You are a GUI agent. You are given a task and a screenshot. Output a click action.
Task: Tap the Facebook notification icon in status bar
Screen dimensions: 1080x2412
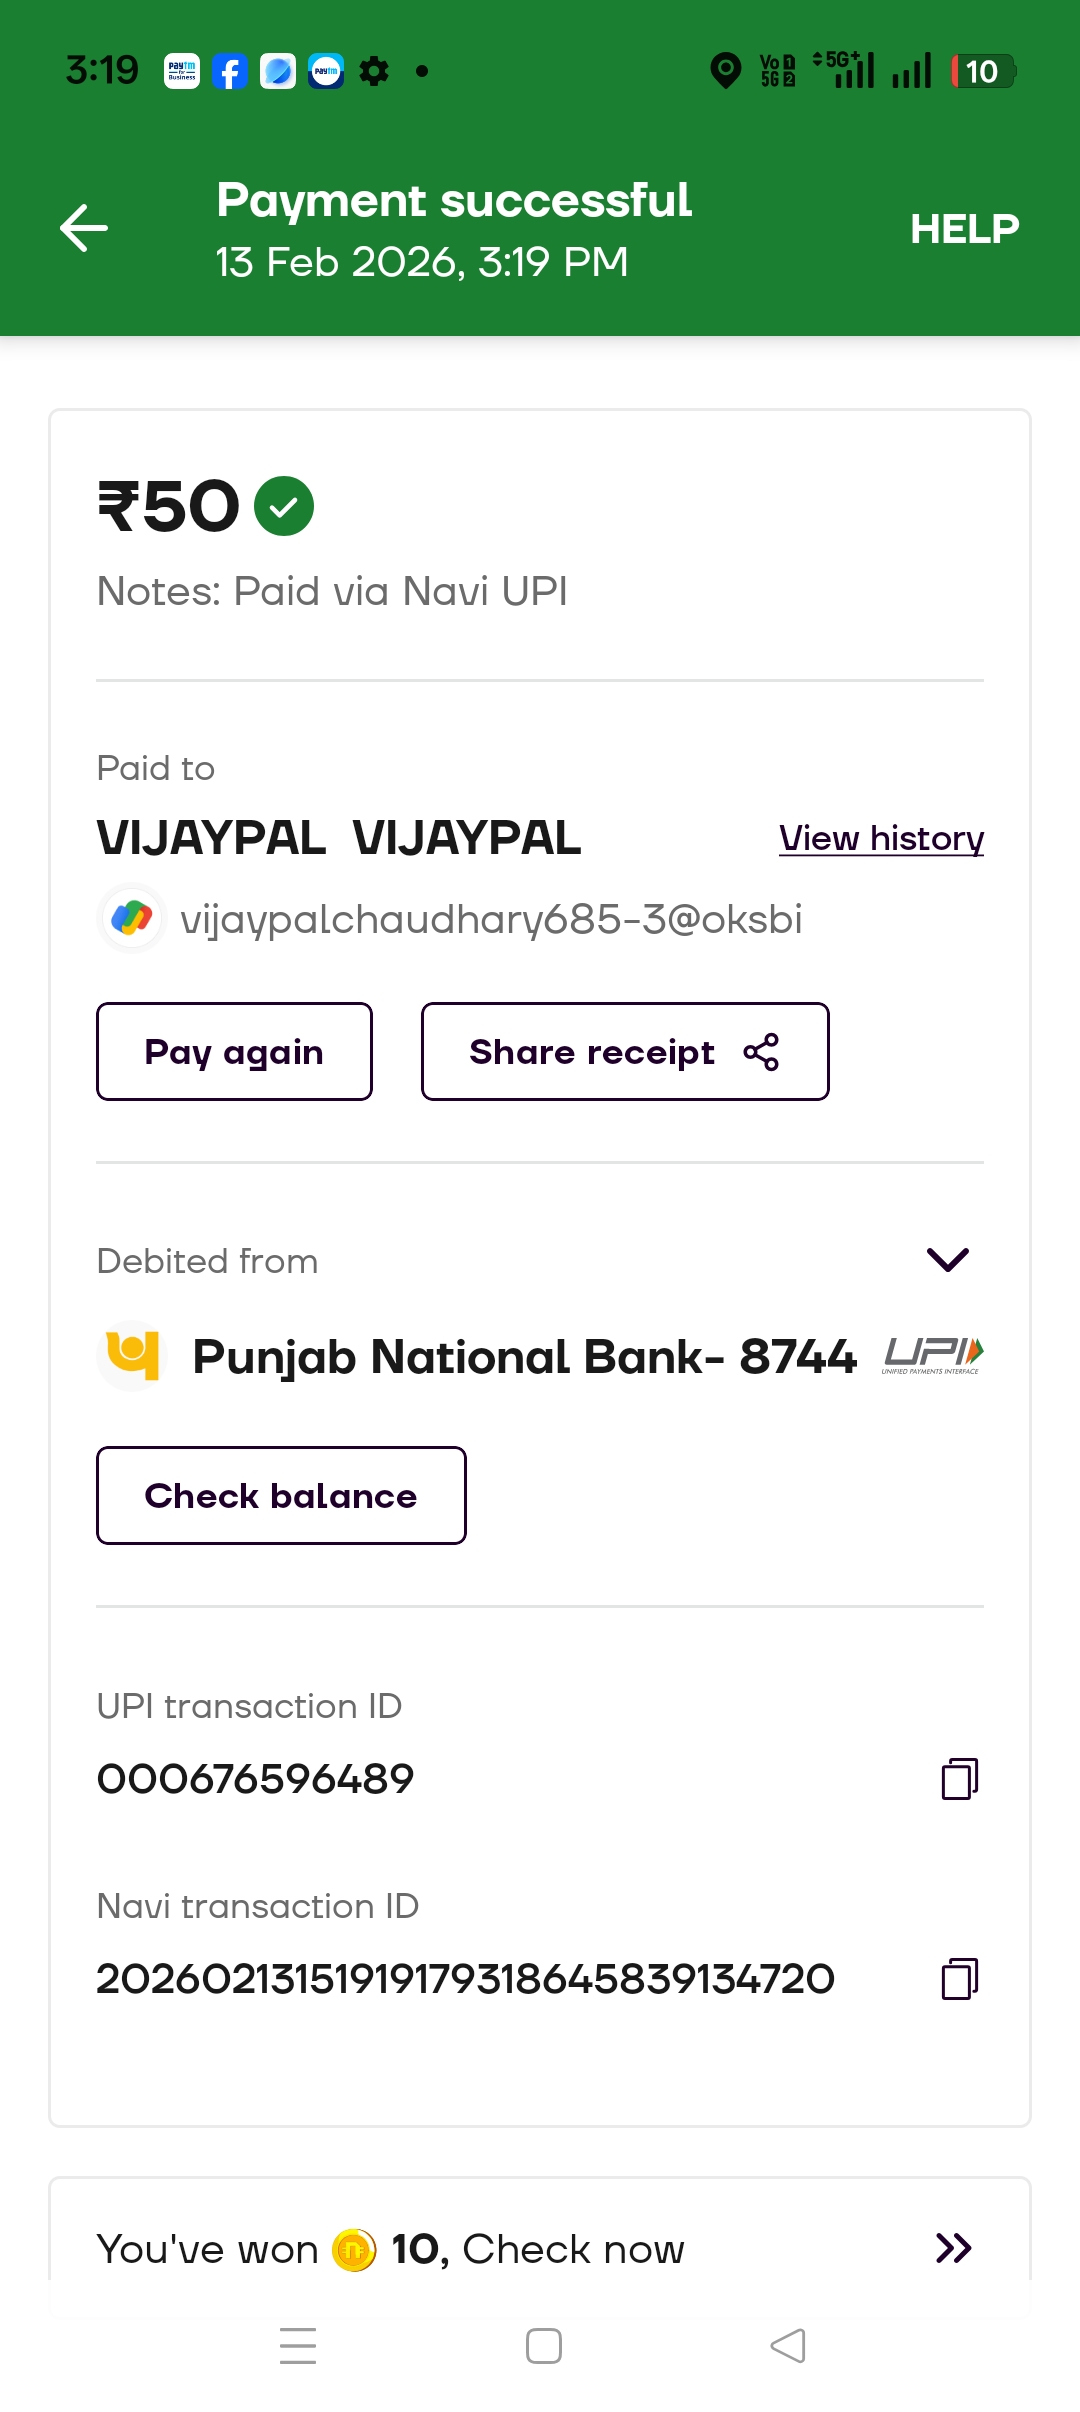230,71
